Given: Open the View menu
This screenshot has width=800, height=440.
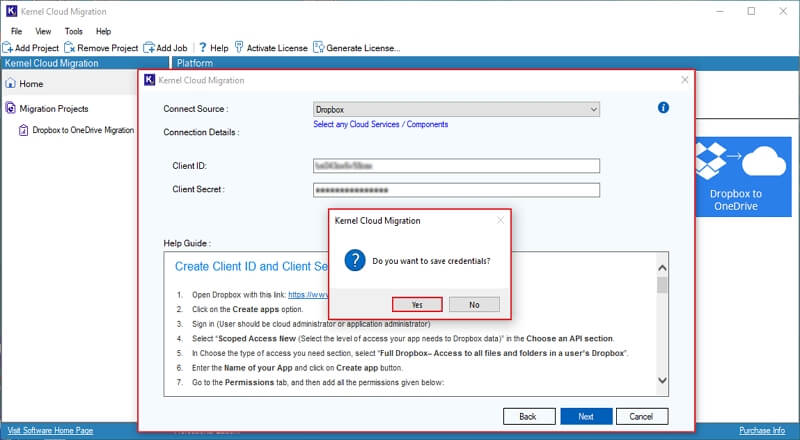Looking at the screenshot, I should coord(43,31).
